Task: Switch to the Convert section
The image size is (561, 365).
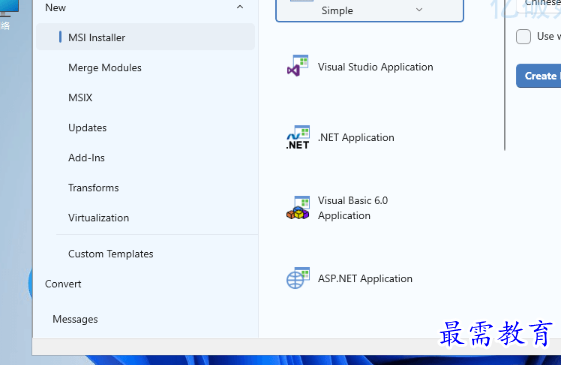Action: click(x=63, y=284)
